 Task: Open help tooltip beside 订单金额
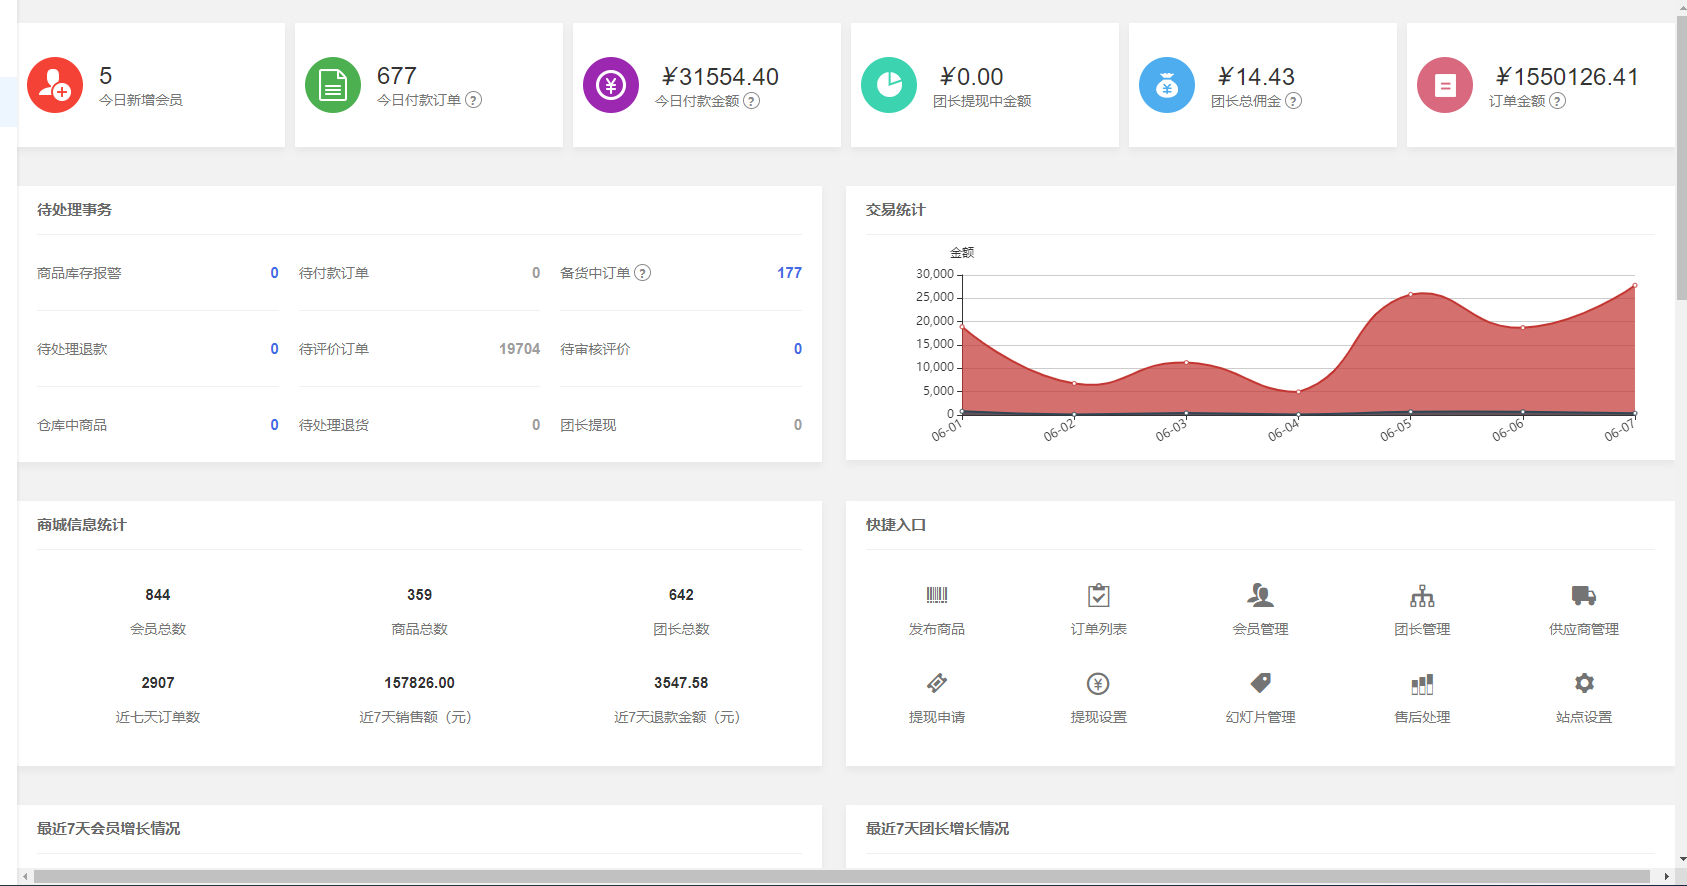point(1558,101)
